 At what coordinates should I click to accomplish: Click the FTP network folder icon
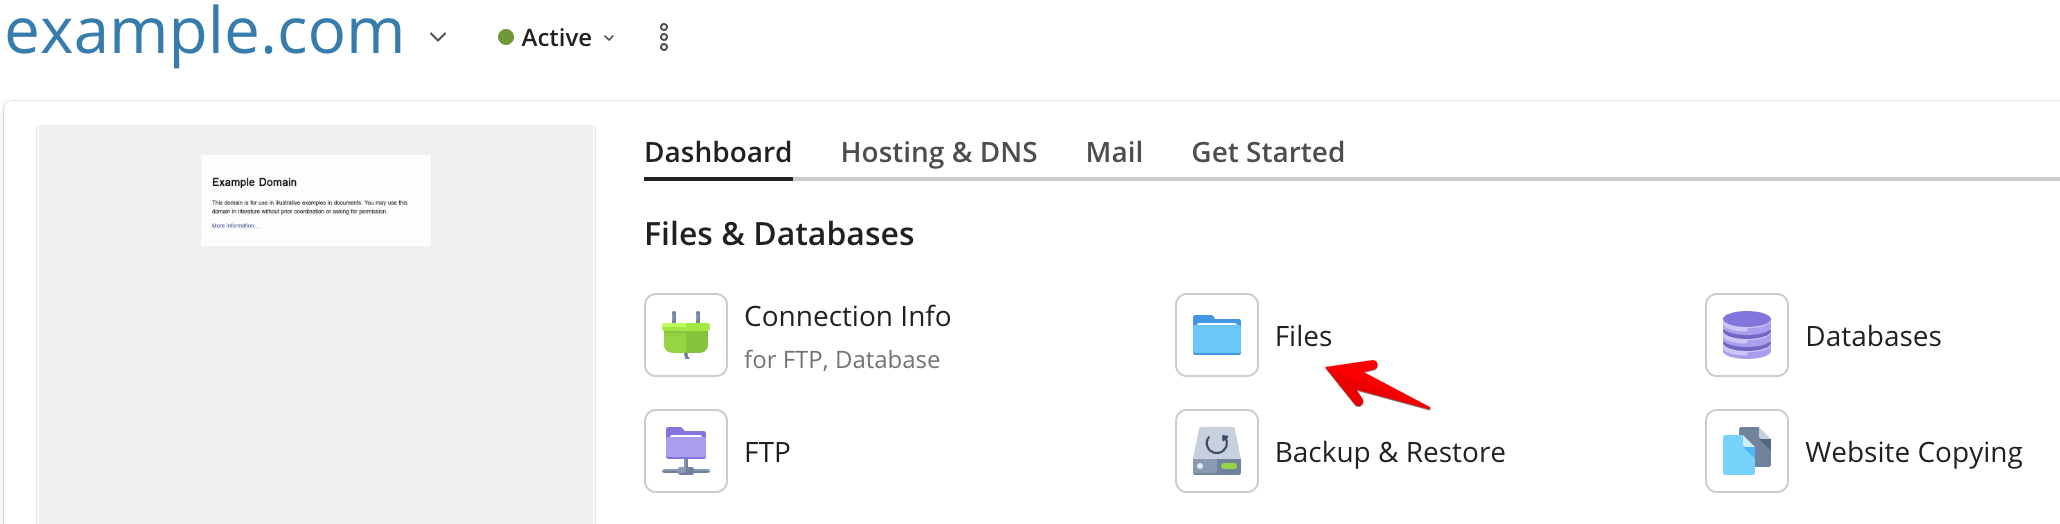(686, 451)
